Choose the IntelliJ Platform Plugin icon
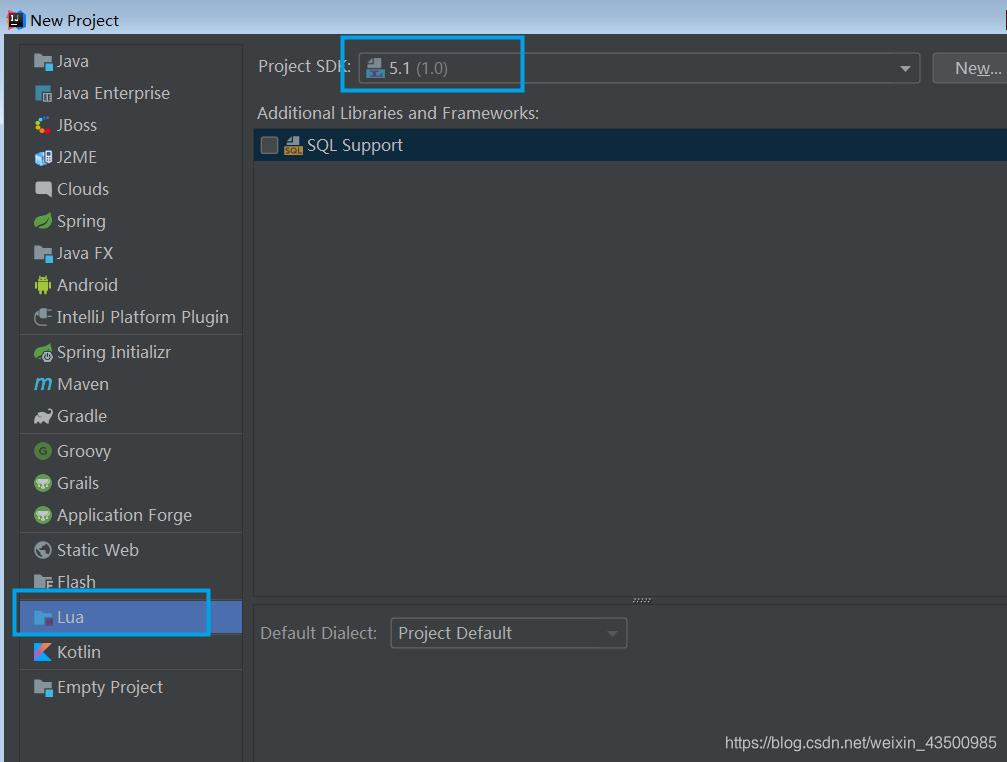Screen dimensions: 1007x762 click(43, 317)
